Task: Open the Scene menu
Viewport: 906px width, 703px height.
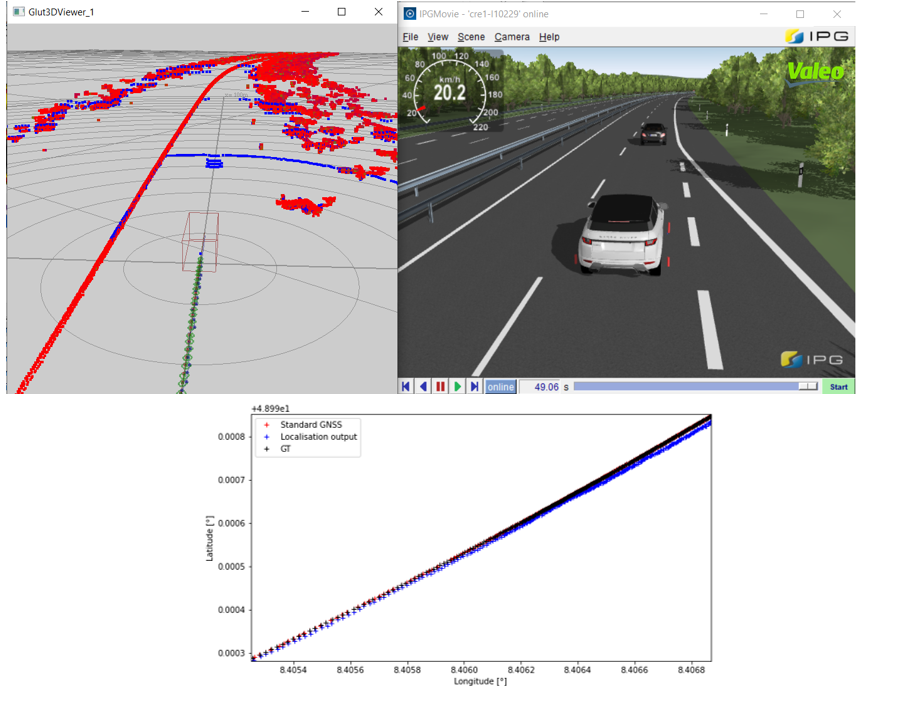Action: pyautogui.click(x=468, y=36)
